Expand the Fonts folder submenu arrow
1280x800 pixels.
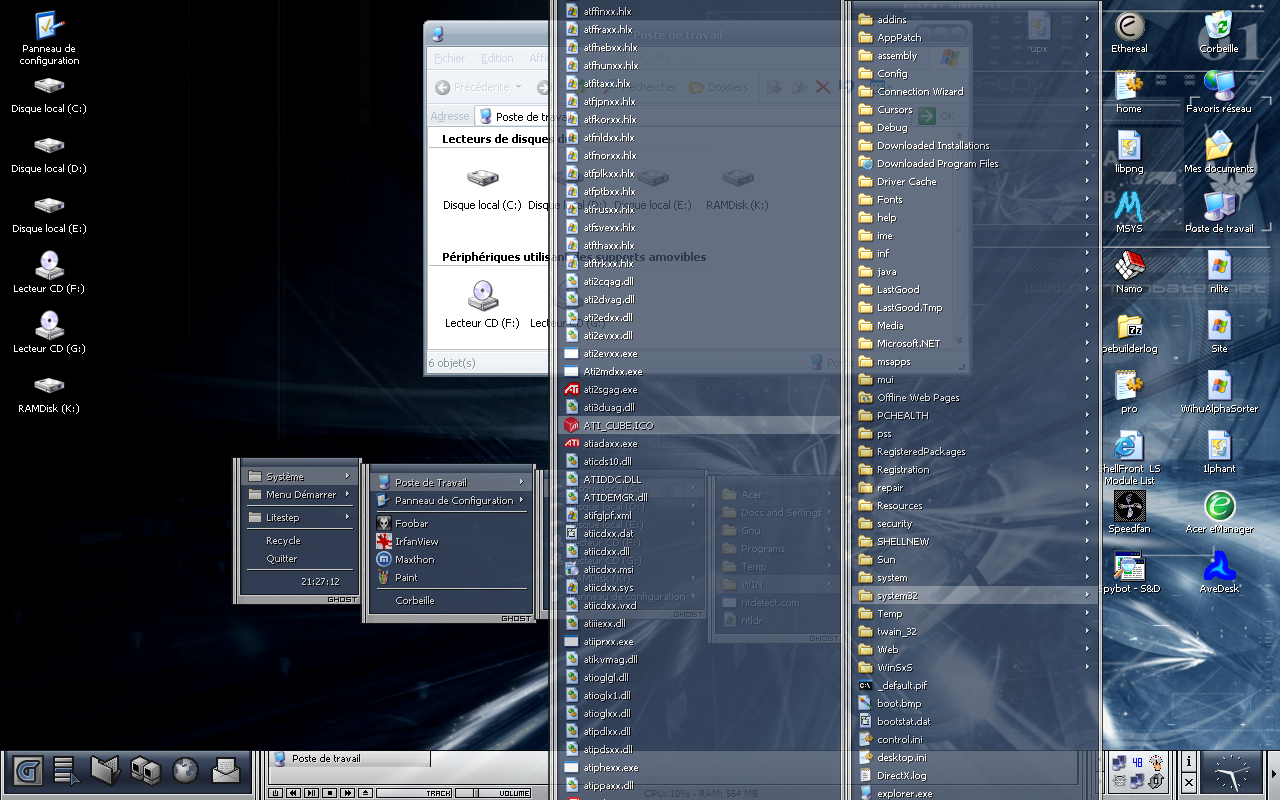[x=1088, y=199]
